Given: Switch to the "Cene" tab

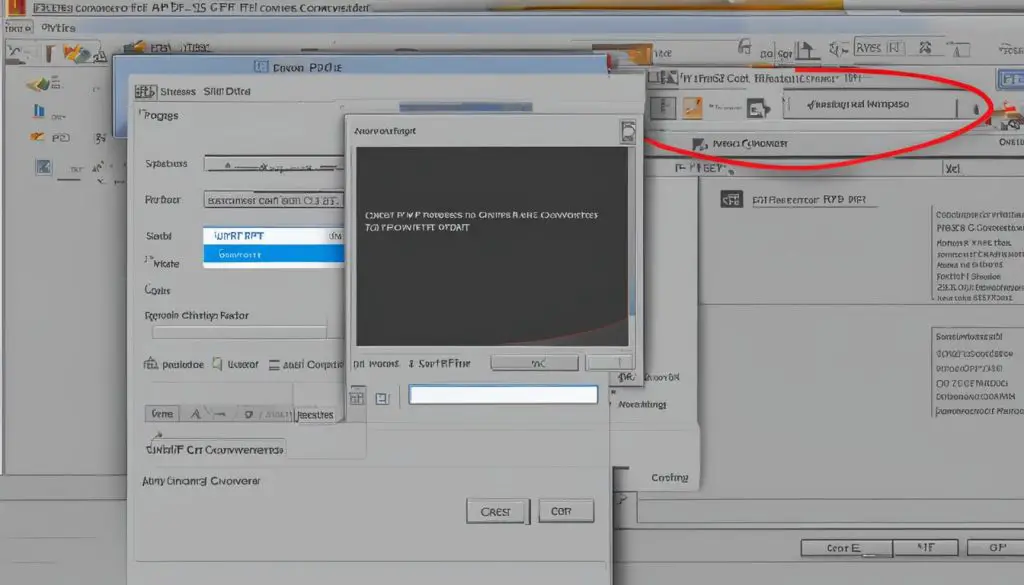Looking at the screenshot, I should [x=162, y=413].
